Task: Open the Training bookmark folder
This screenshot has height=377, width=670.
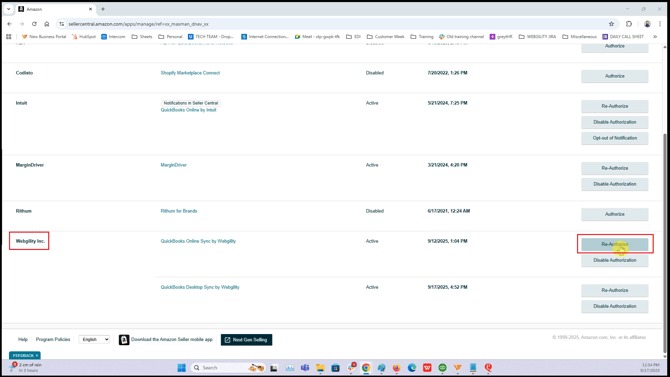Action: tap(422, 37)
